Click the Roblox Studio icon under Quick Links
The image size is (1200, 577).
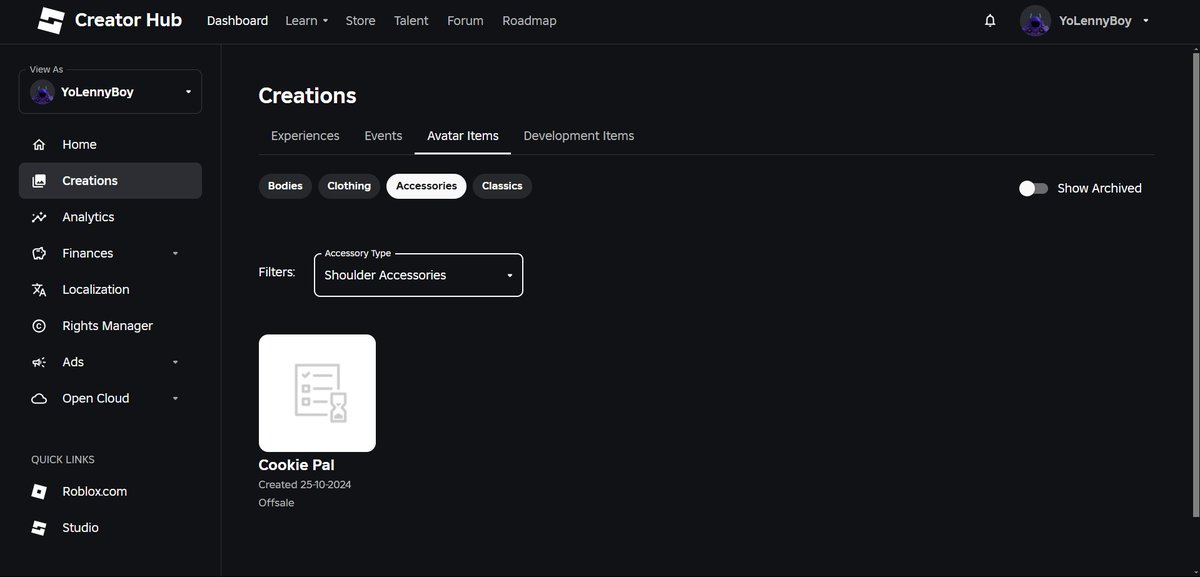tap(37, 527)
